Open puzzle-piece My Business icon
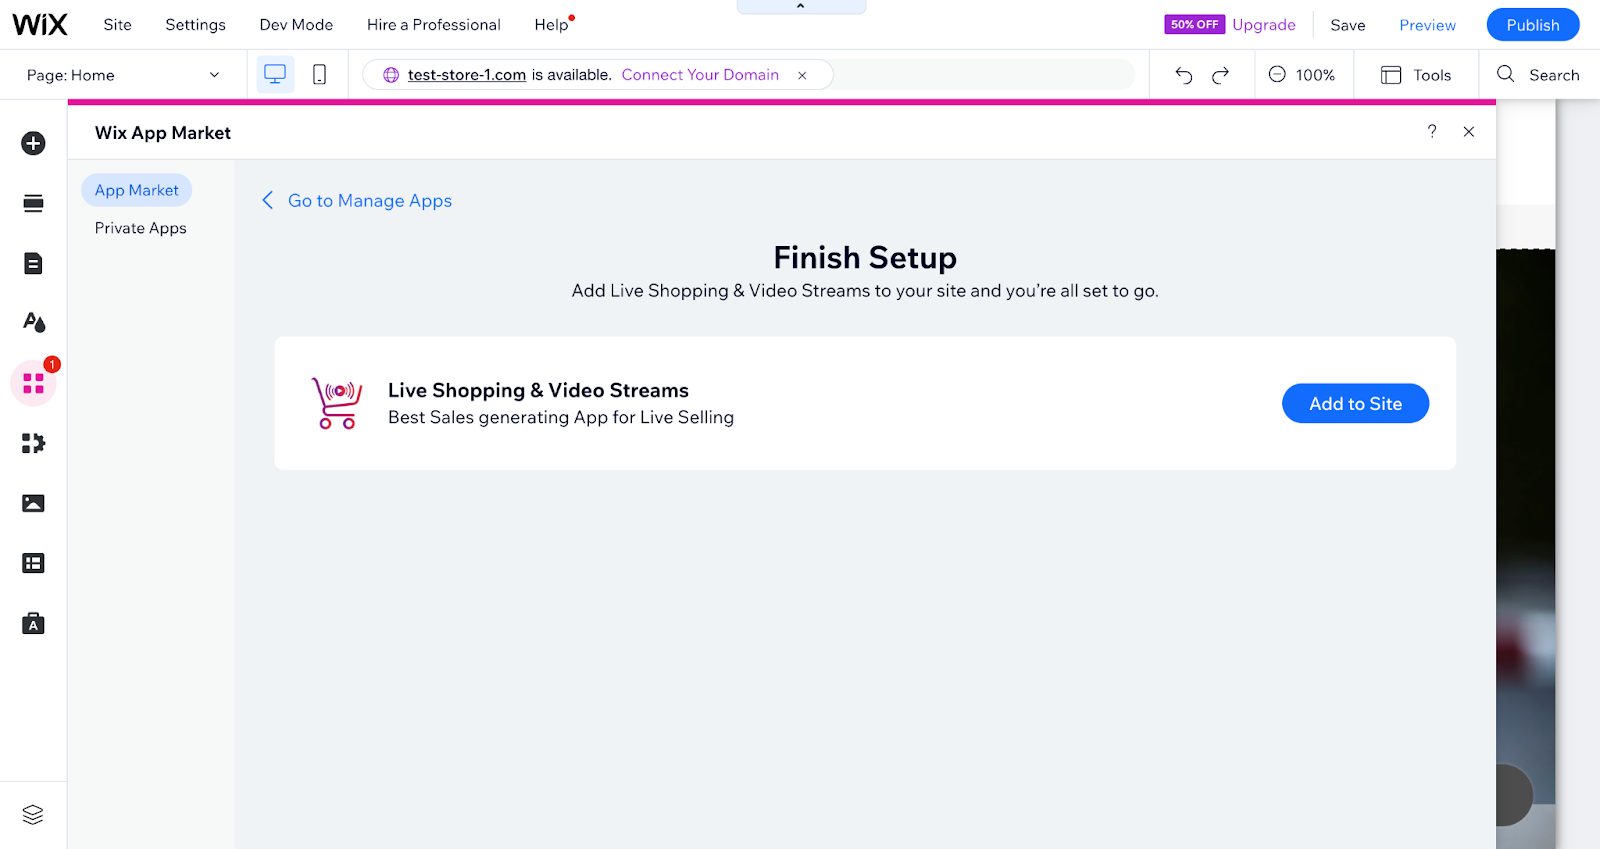 click(33, 444)
